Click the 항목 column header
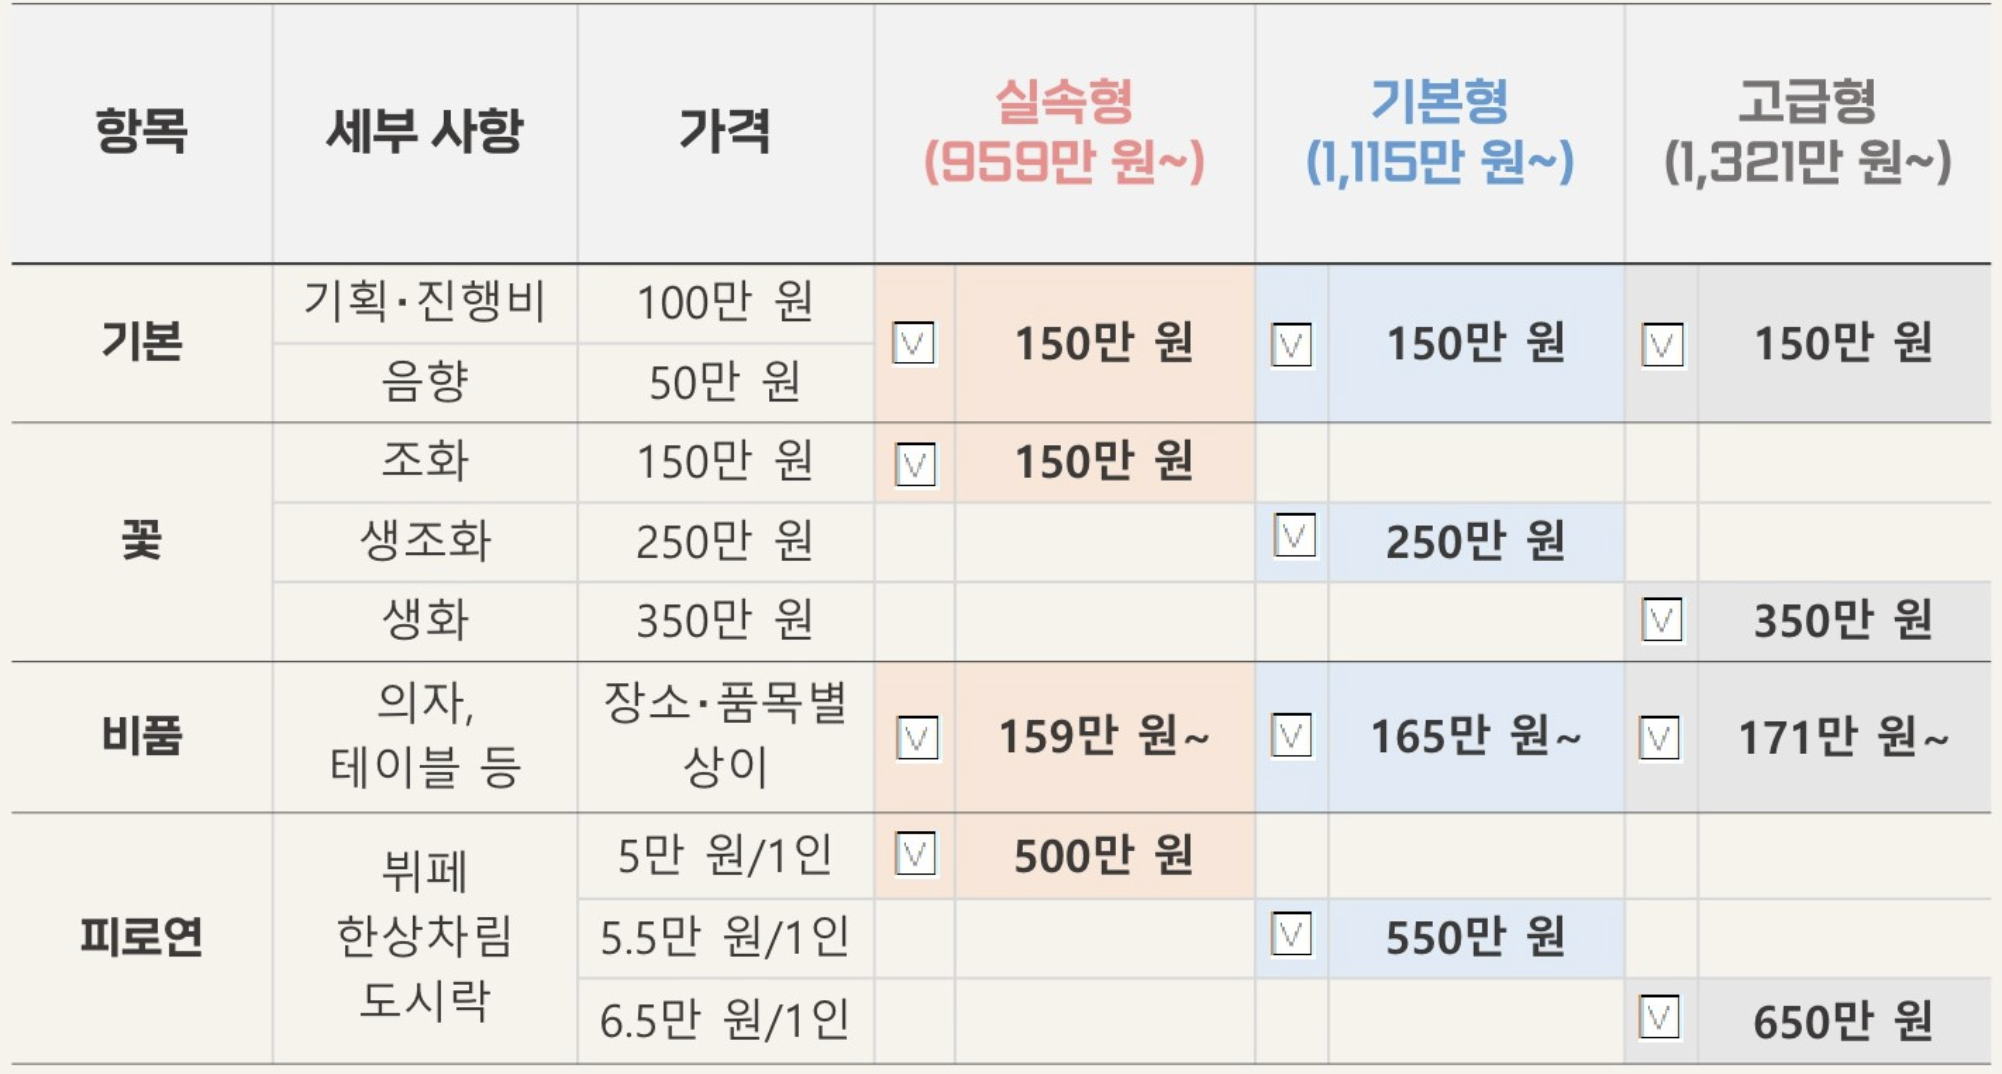Viewport: 2002px width, 1074px height. pos(141,132)
